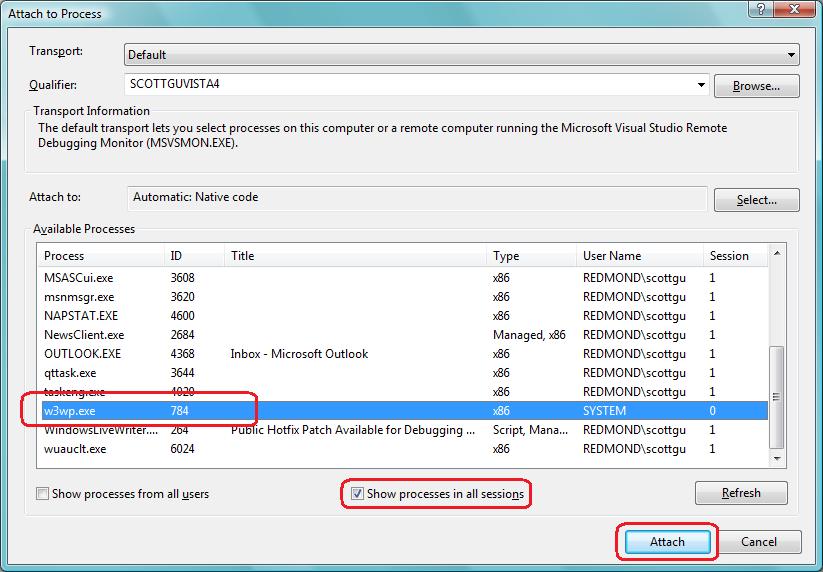Select the w3wp.exe process row
Screen dimensions: 823x572
(x=403, y=411)
